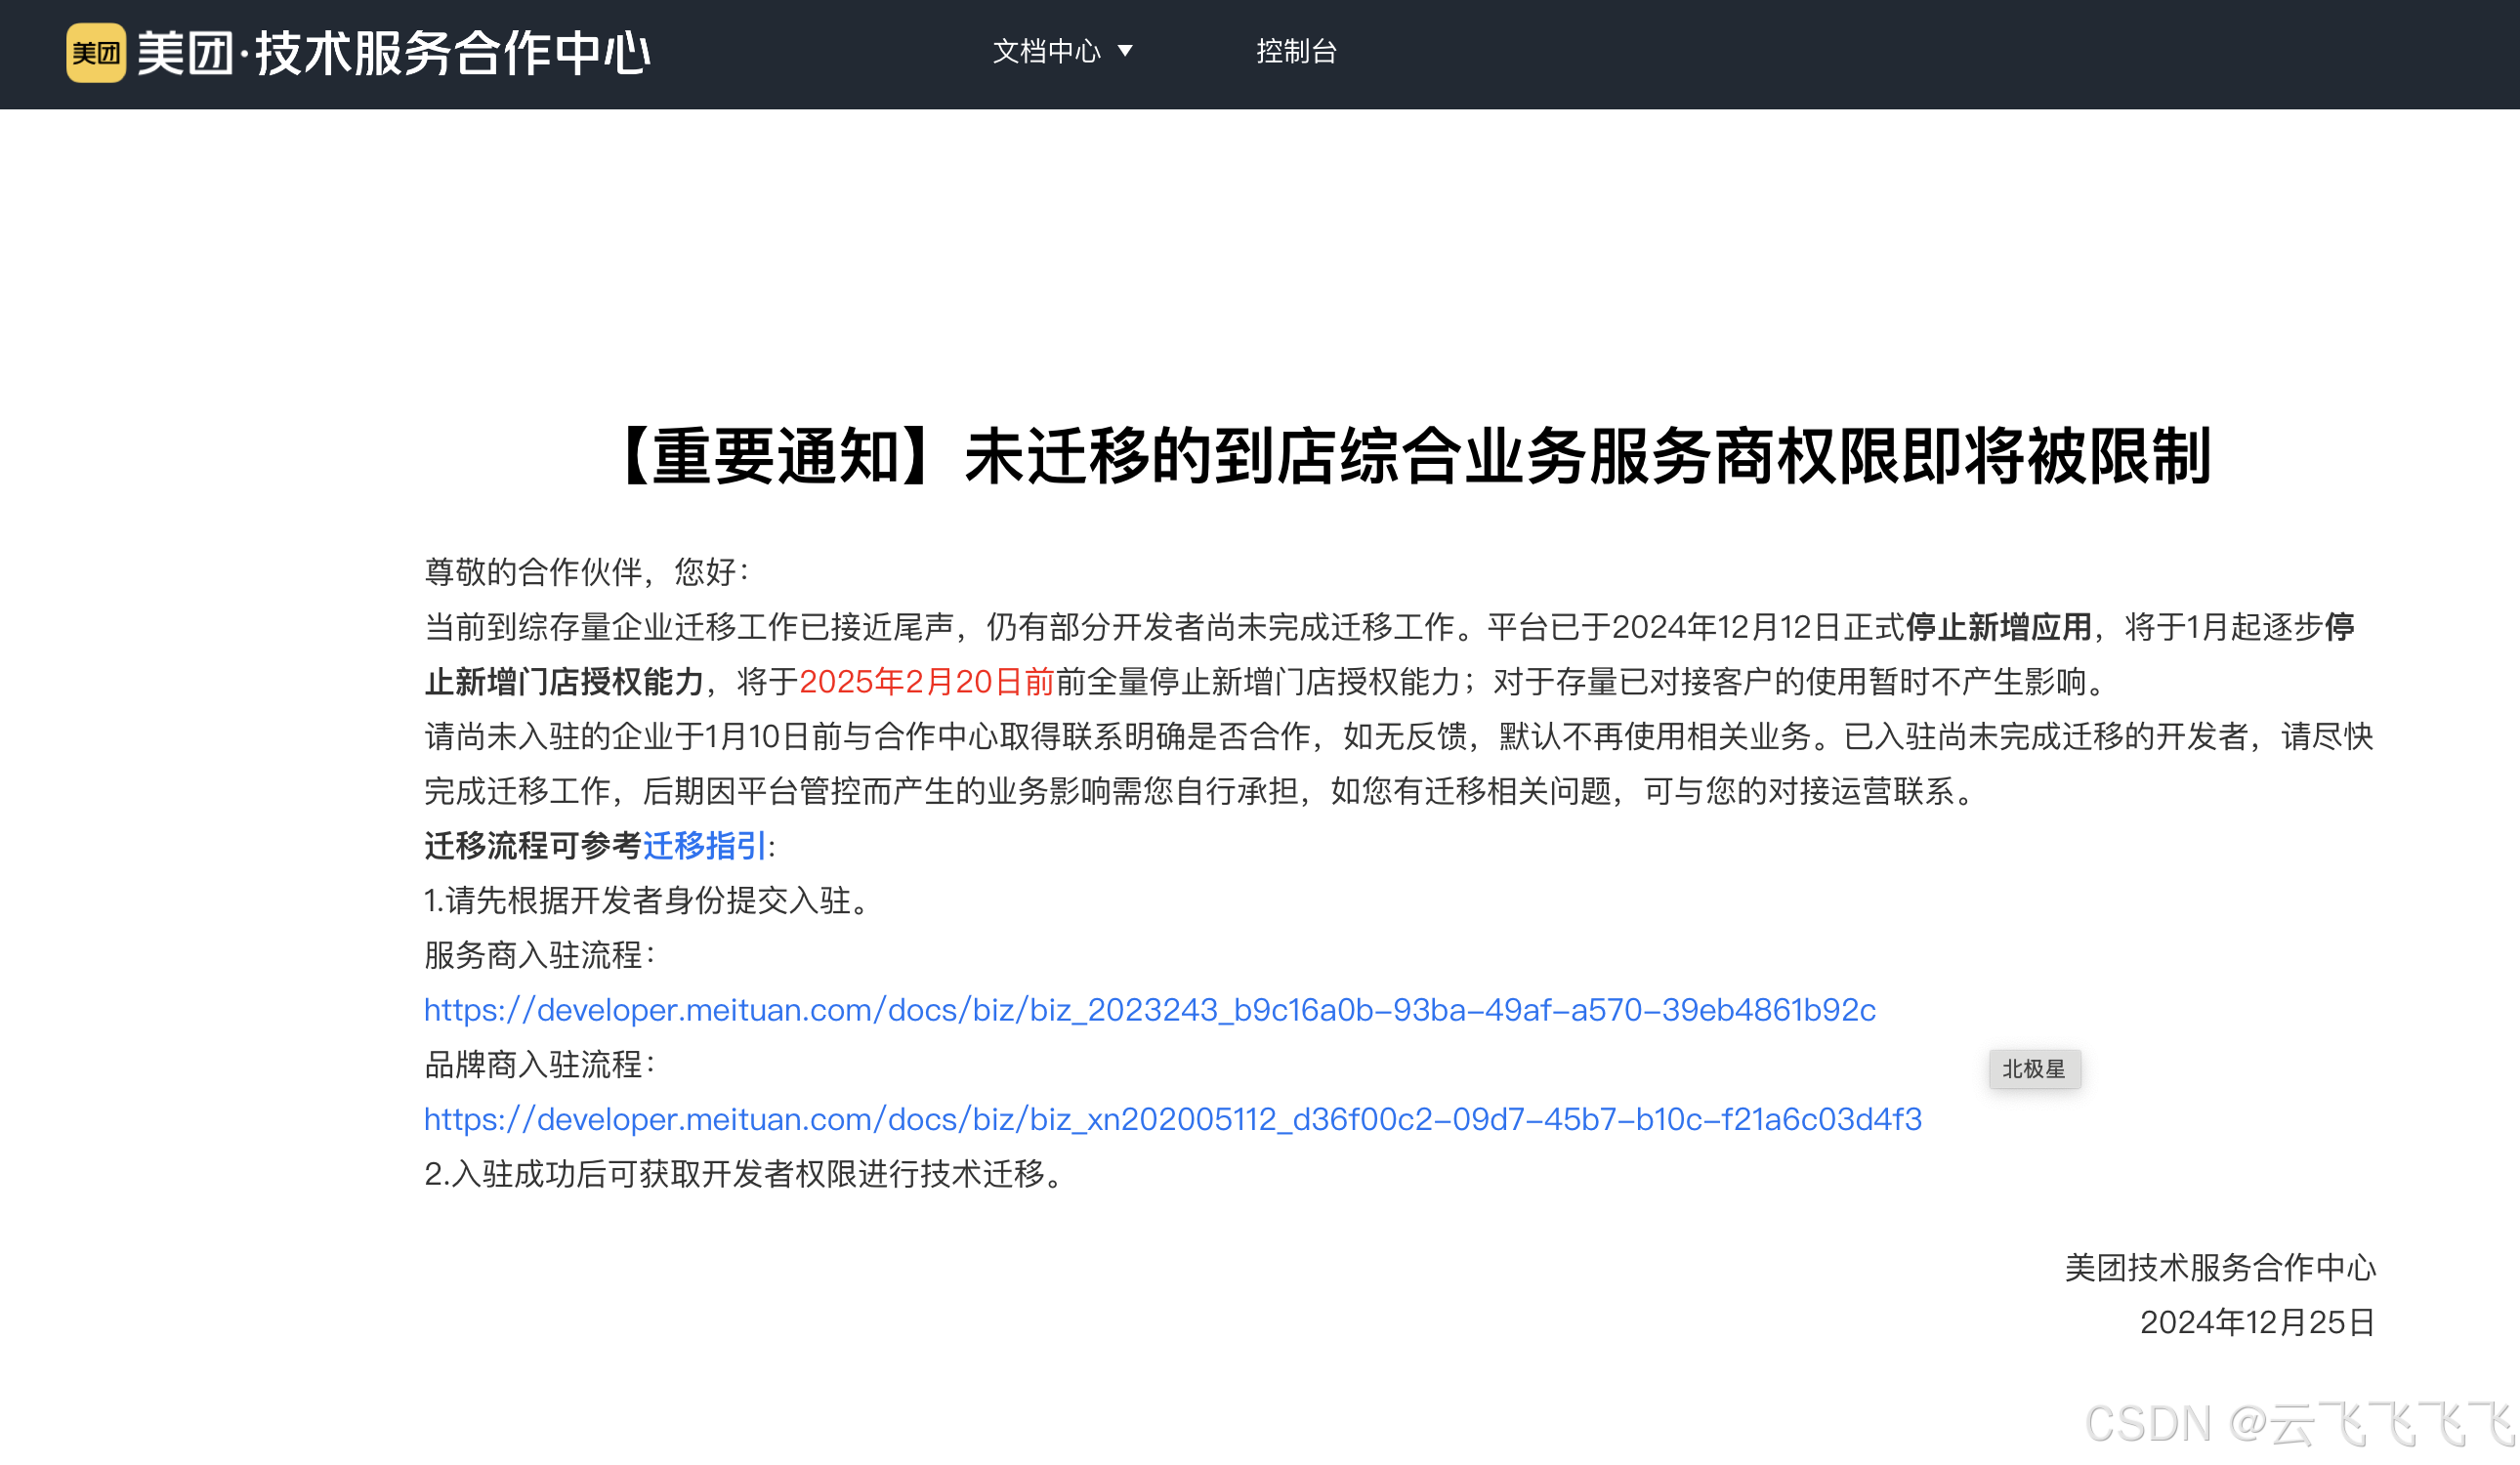This screenshot has width=2520, height=1465.
Task: Click the 北极星 tooltip badge
Action: (x=2034, y=1069)
